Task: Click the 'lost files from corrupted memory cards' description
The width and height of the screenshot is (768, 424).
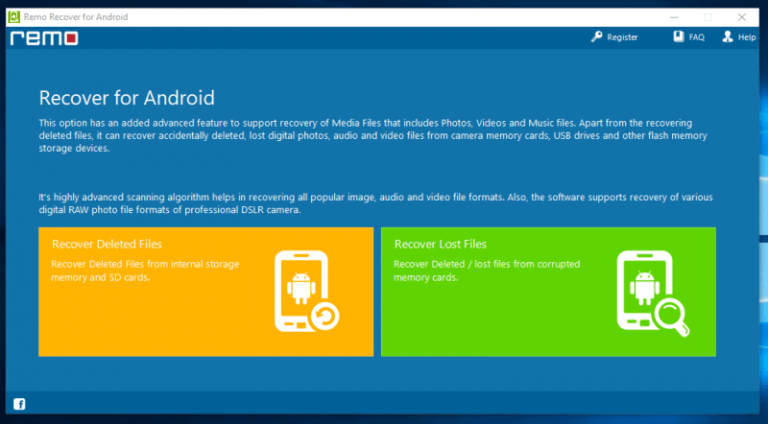Action: point(487,271)
